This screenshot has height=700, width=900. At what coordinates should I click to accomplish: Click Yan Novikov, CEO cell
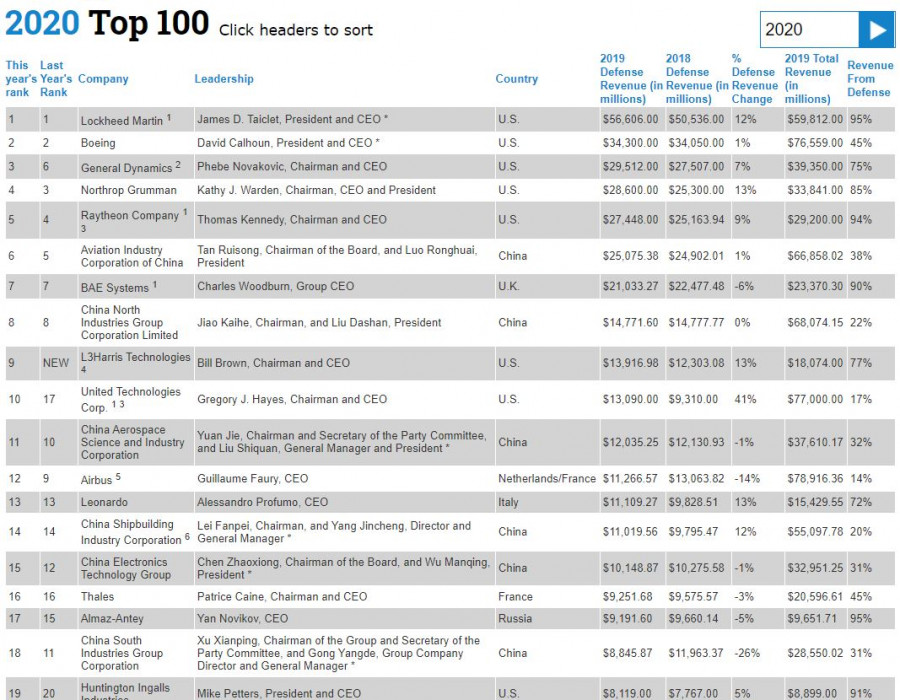(344, 619)
